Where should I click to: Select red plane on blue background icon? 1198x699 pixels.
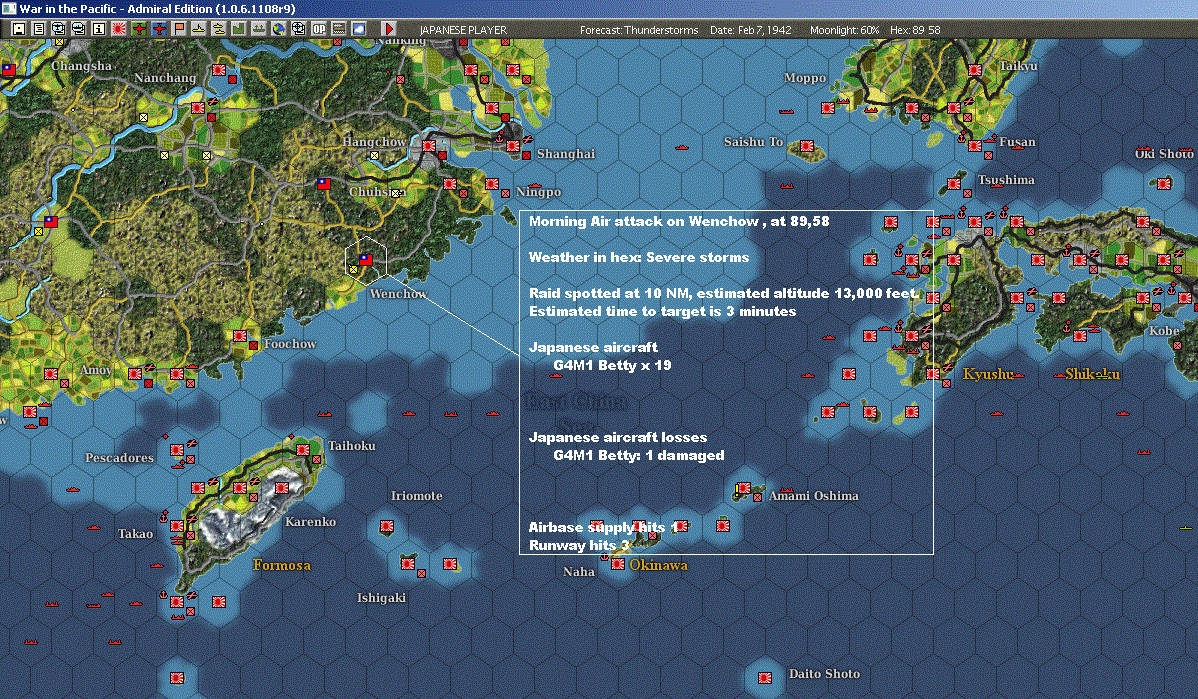point(159,29)
